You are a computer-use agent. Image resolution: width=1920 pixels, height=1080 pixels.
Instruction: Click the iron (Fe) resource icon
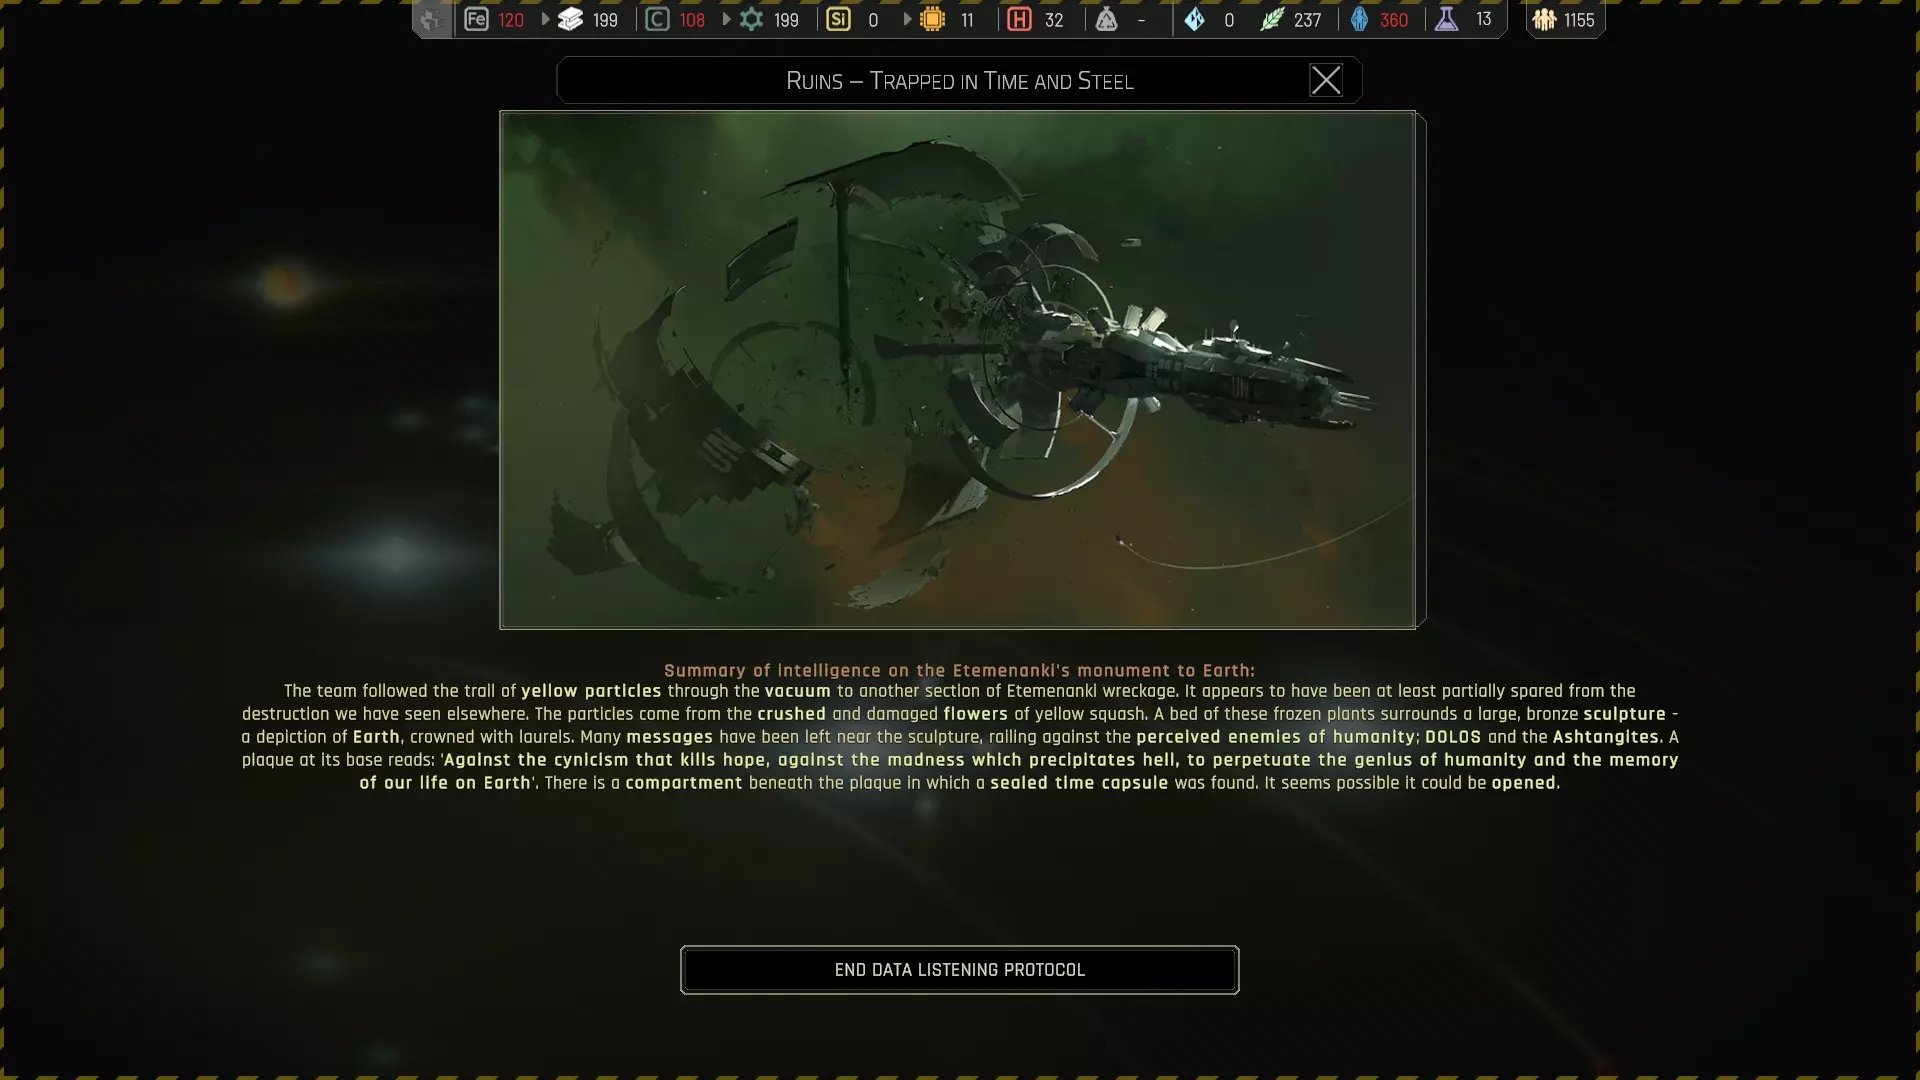click(476, 19)
